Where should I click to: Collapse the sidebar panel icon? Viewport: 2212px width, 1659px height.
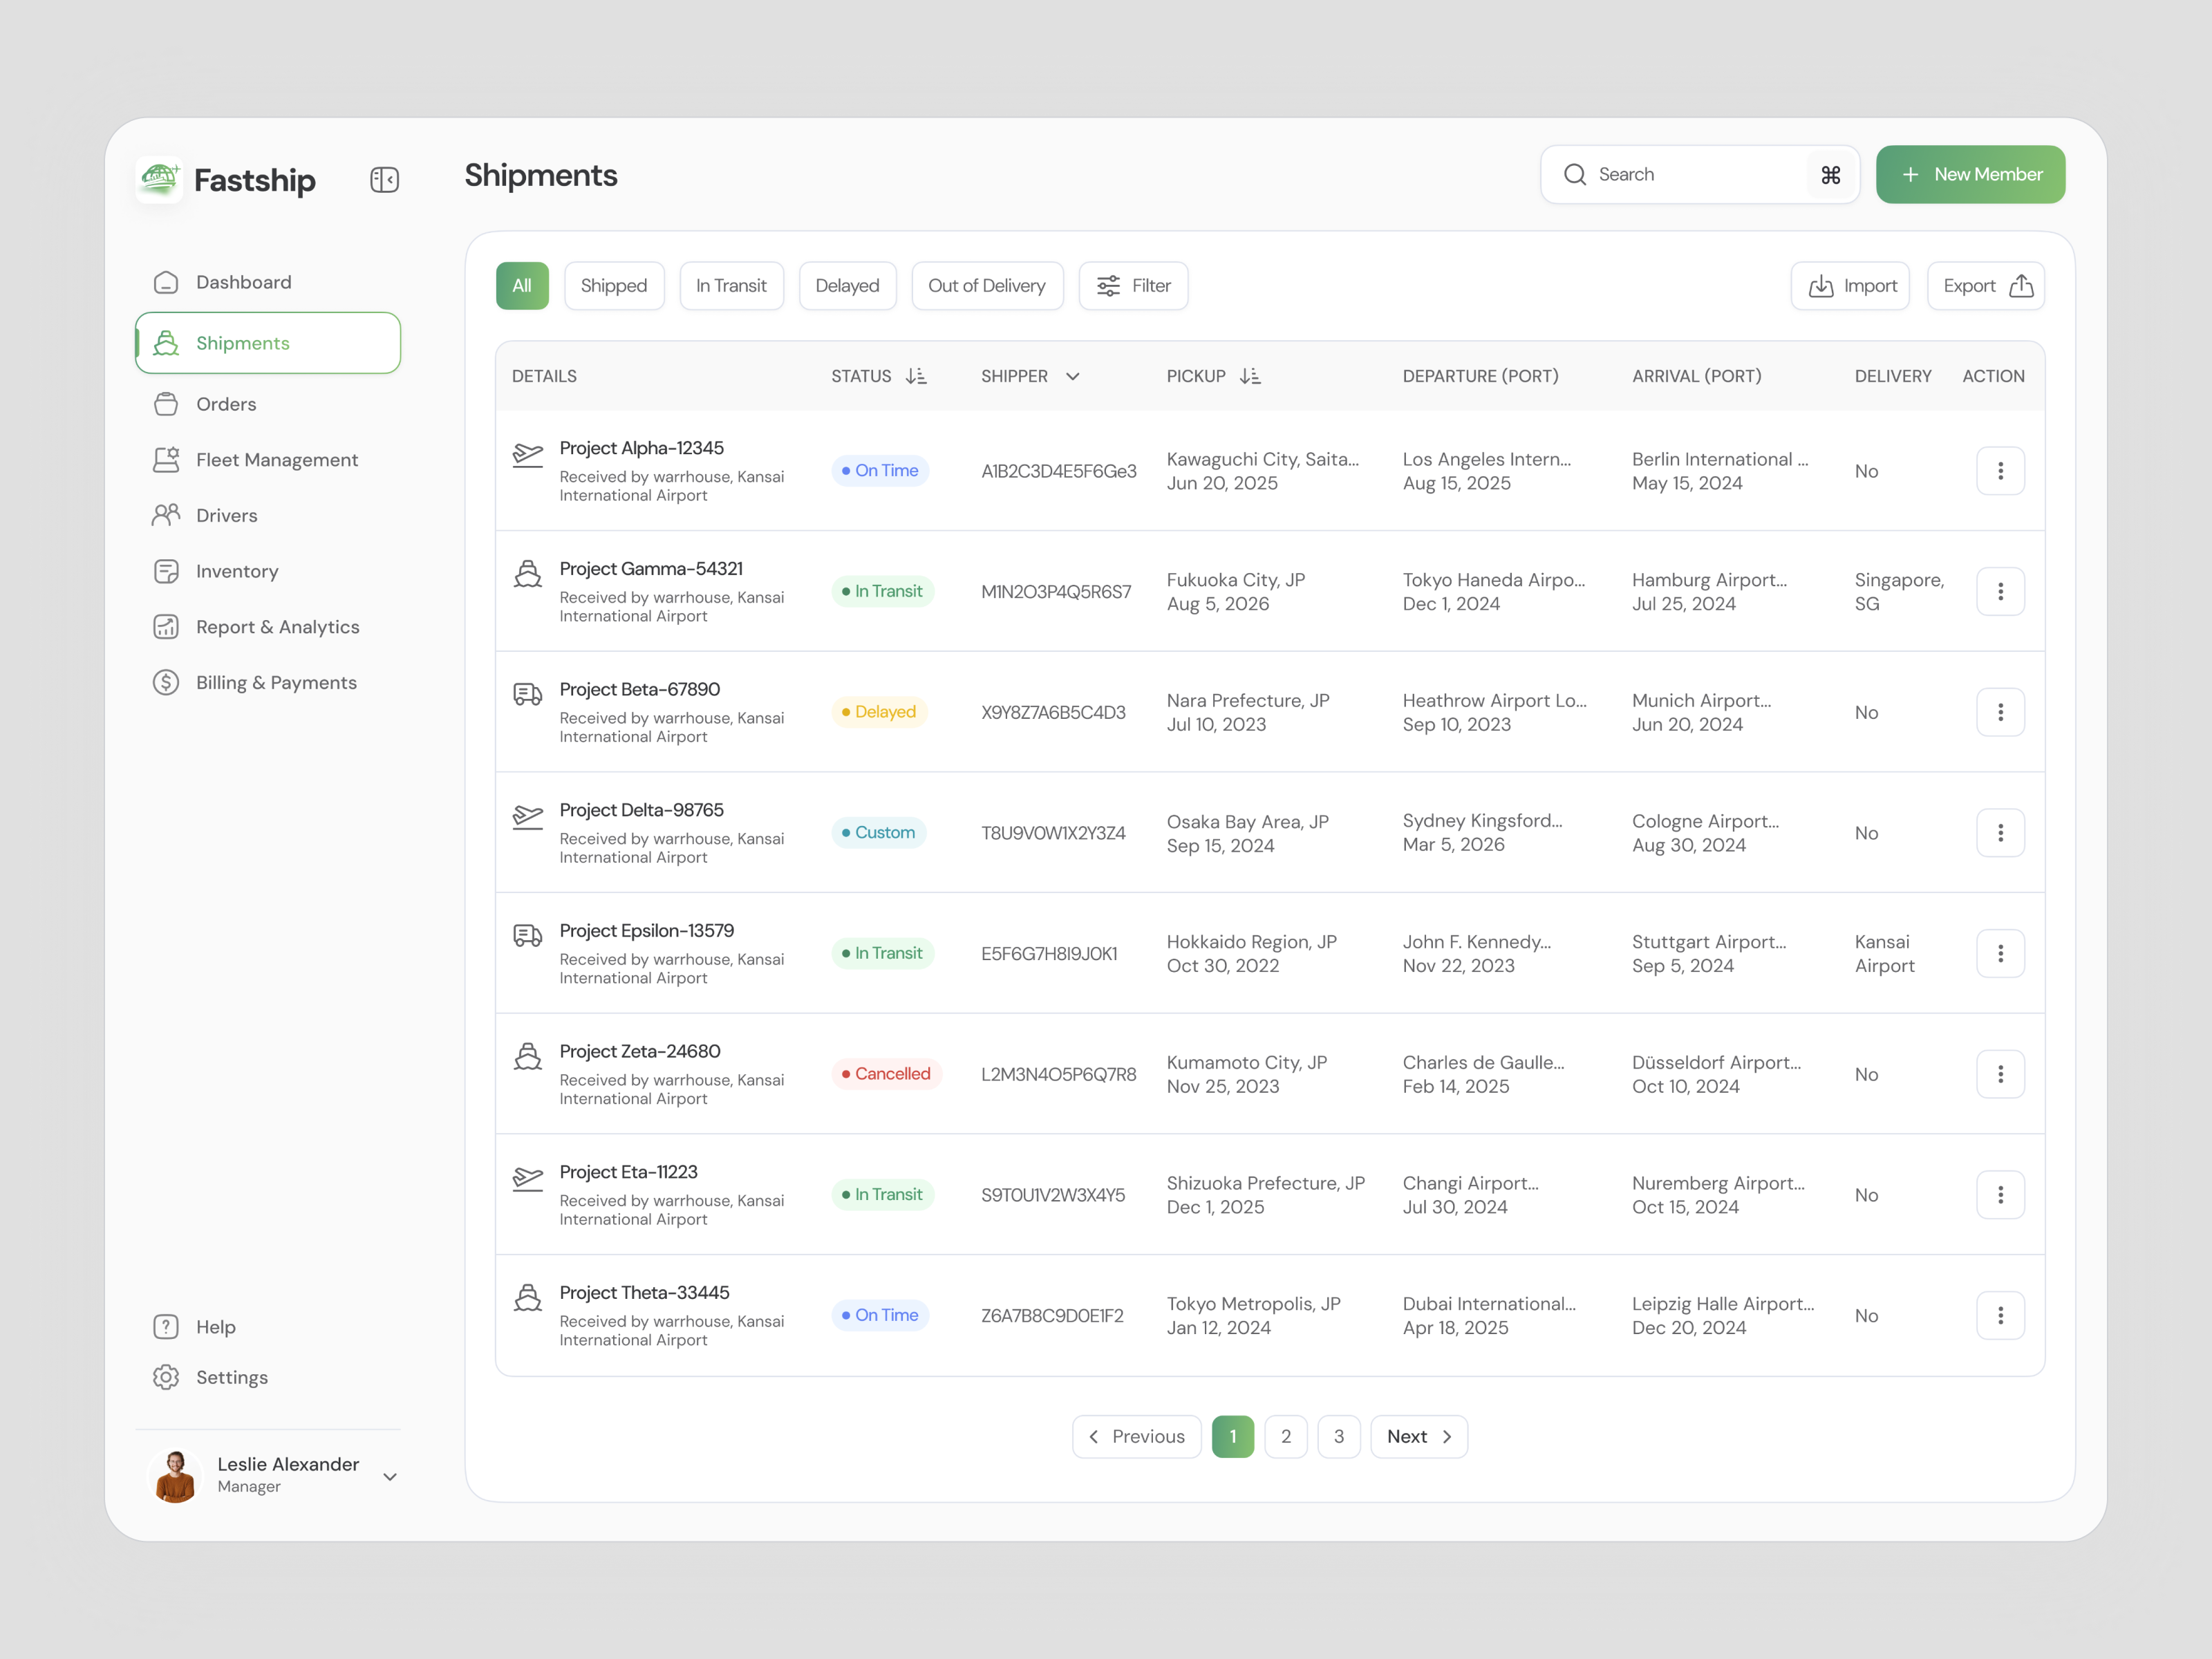[384, 180]
